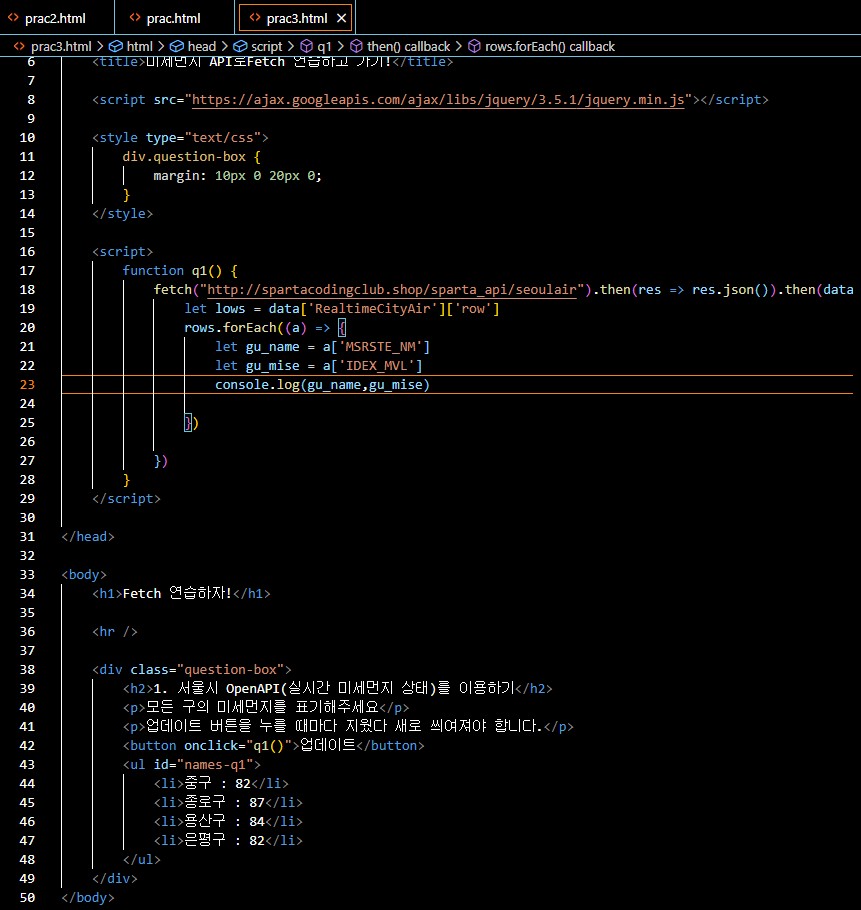Click the prac2.html tab file icon
This screenshot has width=861, height=910.
(x=13, y=17)
